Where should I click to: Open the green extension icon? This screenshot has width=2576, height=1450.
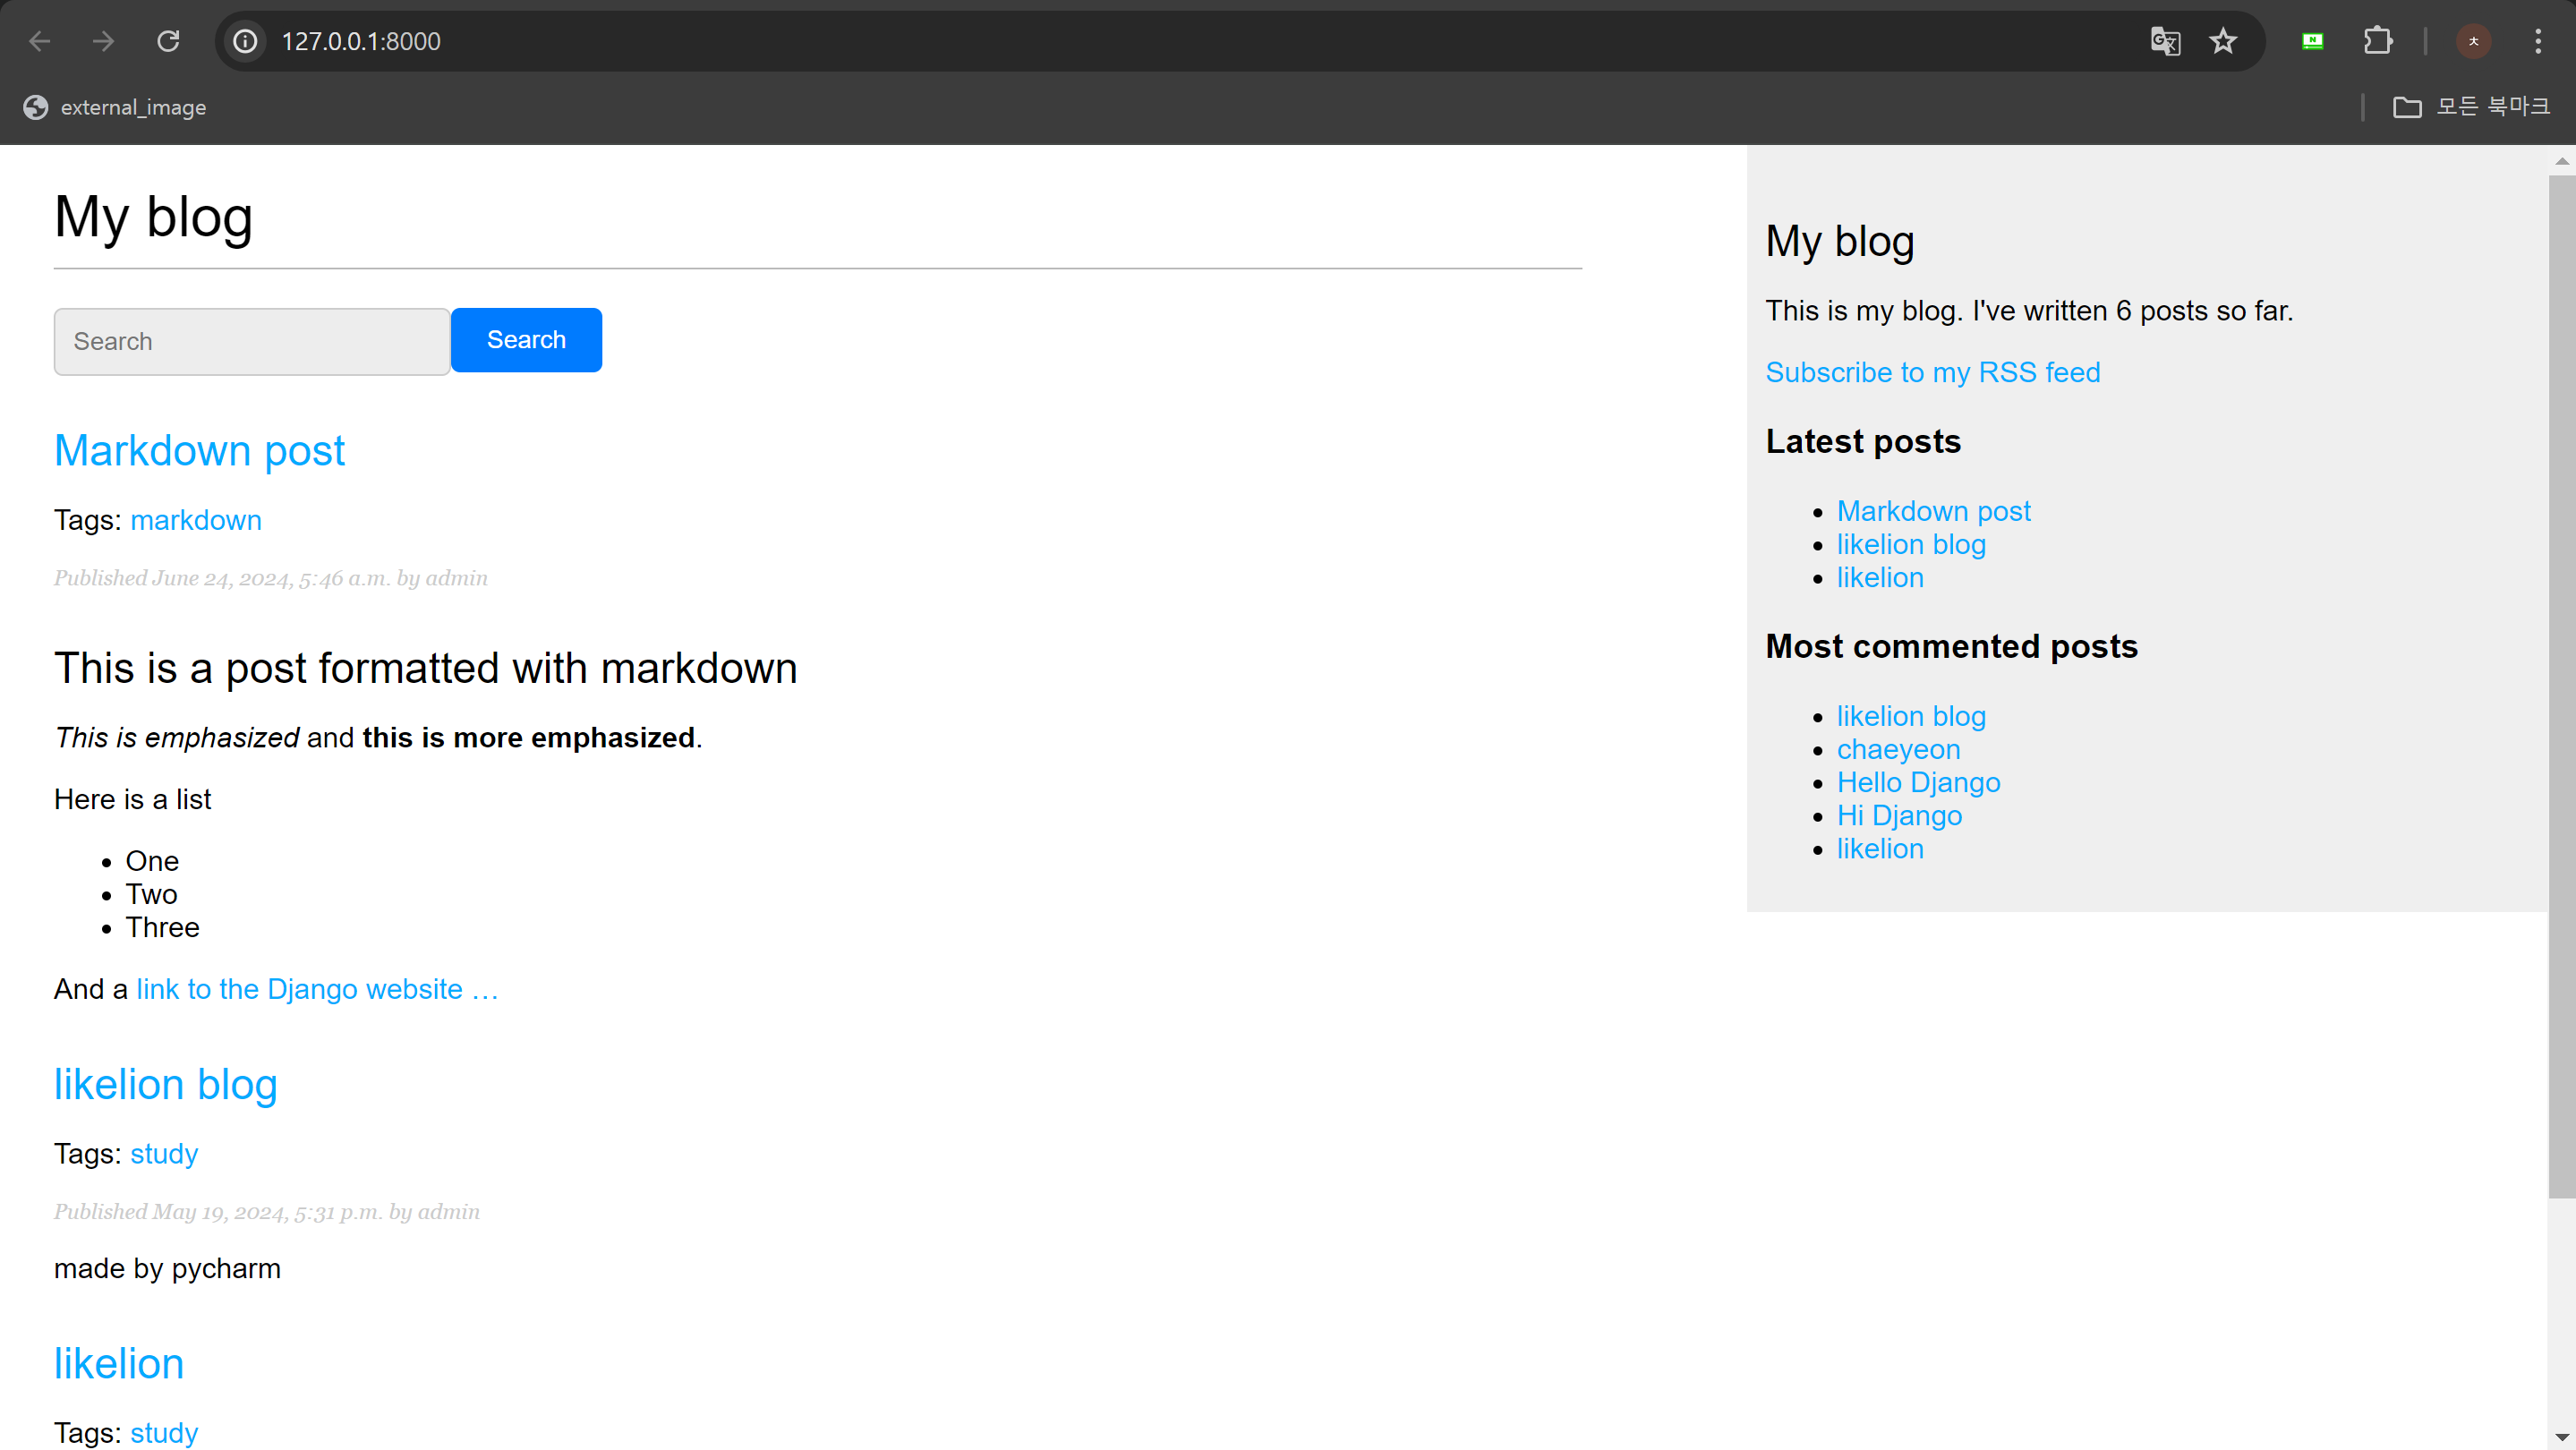[x=2312, y=41]
